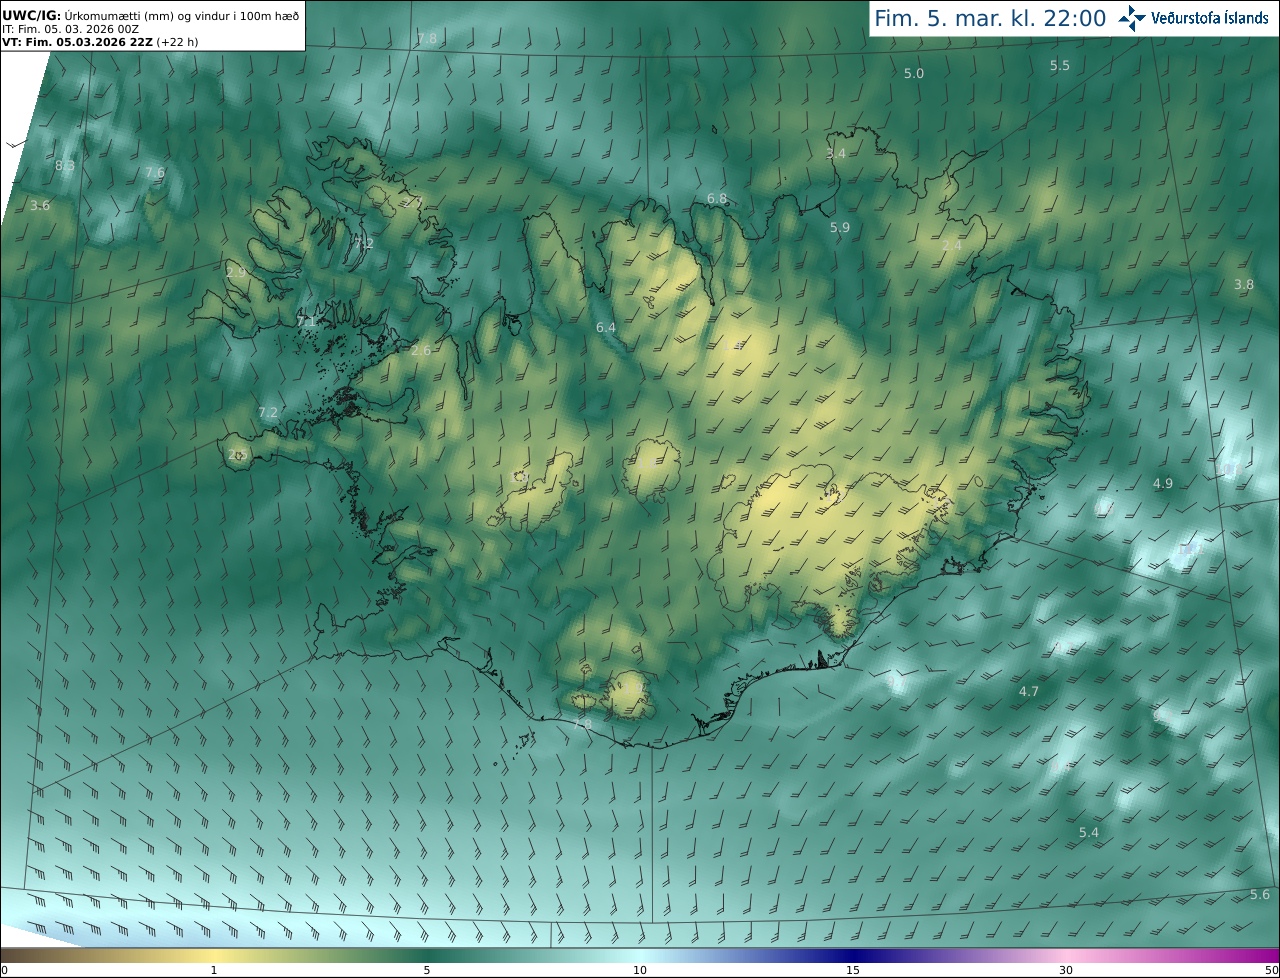Click the 5.5 value on the map
Viewport: 1280px width, 978px height.
[1060, 66]
